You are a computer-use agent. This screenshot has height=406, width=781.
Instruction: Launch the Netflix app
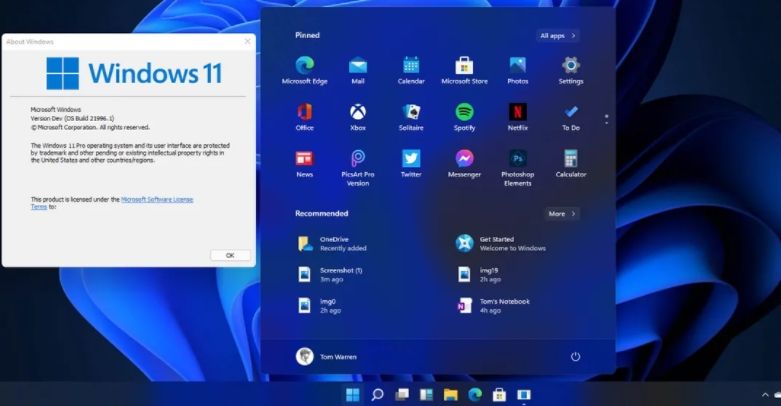click(518, 117)
